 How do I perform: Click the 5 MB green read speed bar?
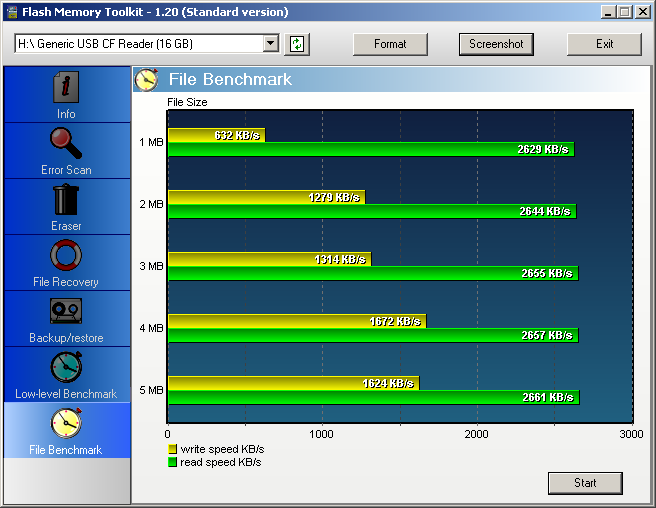click(x=372, y=397)
